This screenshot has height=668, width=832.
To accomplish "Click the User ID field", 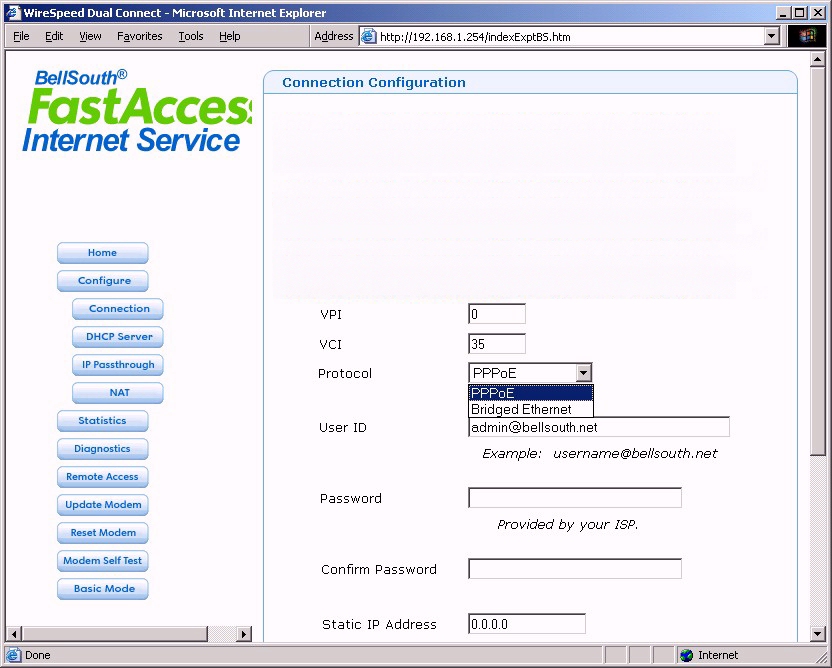I will click(599, 427).
